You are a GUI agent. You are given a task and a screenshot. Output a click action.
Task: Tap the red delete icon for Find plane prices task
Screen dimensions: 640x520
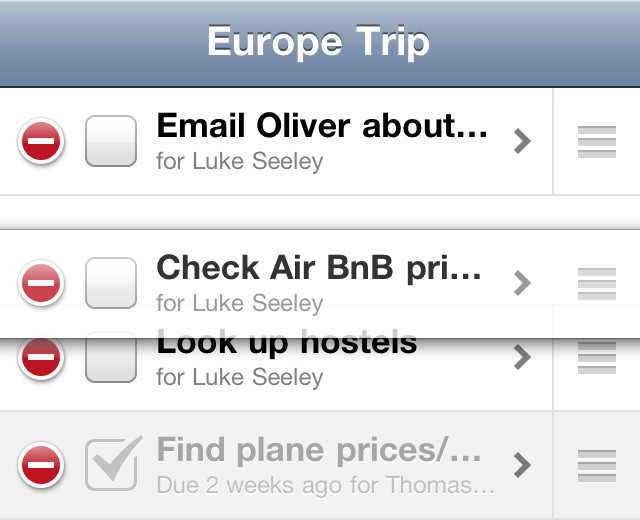41,465
